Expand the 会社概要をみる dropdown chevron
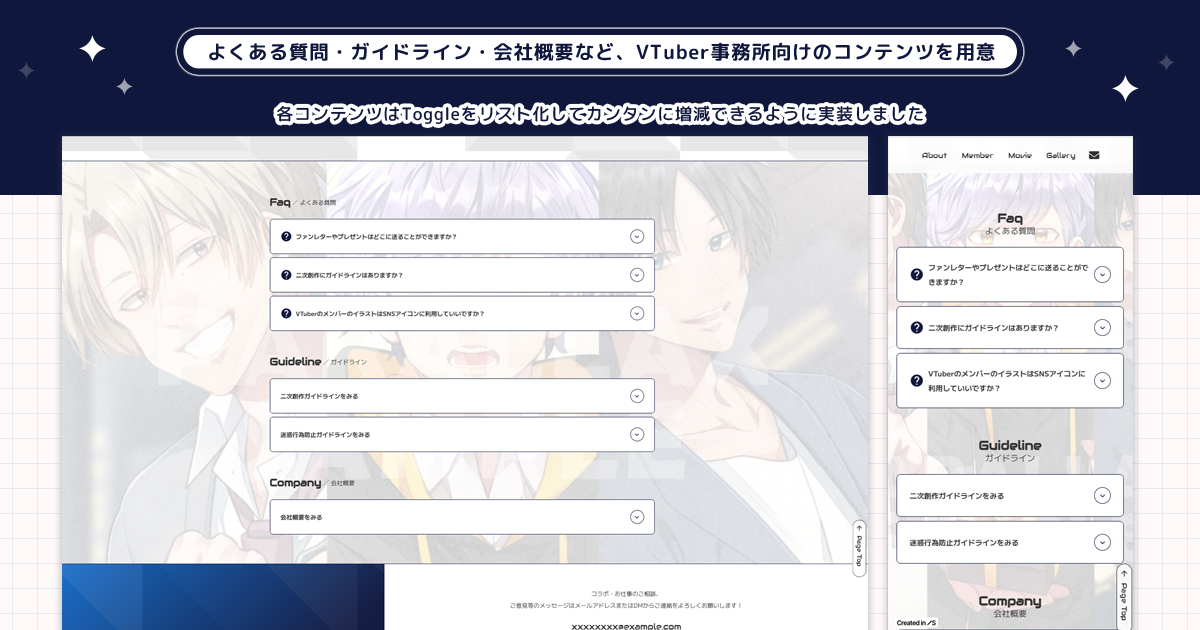1200x630 pixels. [x=637, y=517]
